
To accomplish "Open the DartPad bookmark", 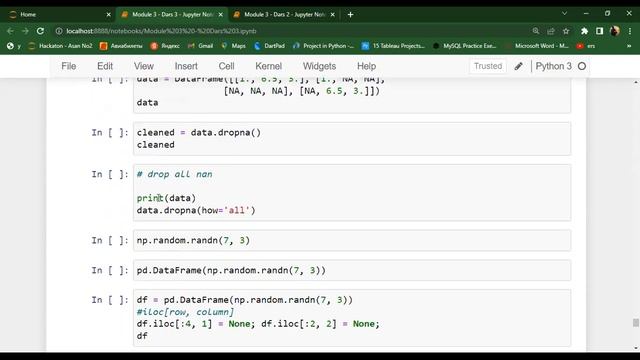I will point(269,46).
